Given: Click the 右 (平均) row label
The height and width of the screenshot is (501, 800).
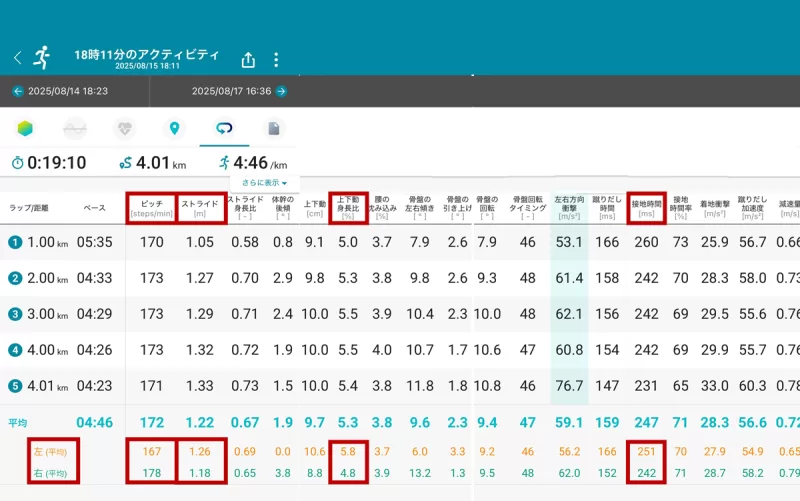Looking at the screenshot, I should coord(50,473).
